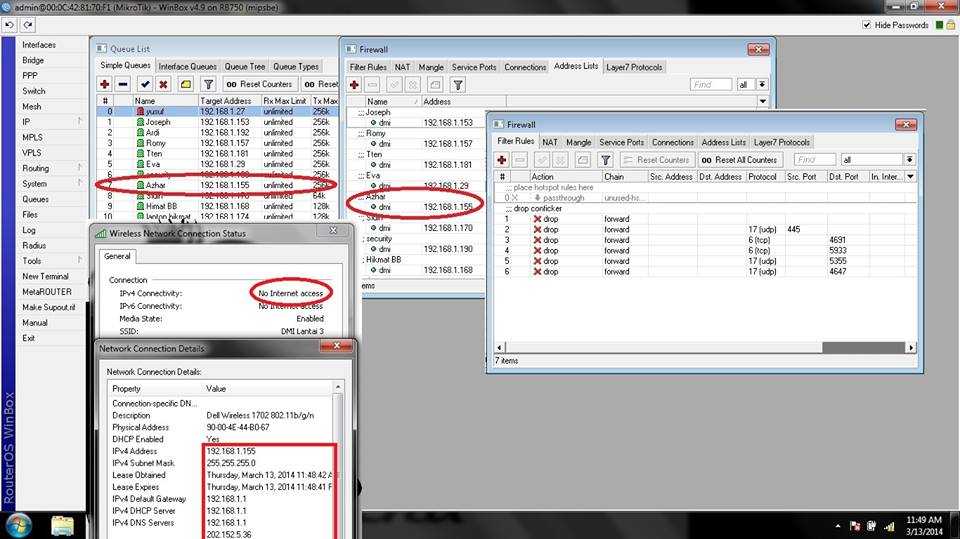Add new entry in the Address Lists Firewall window

point(354,85)
